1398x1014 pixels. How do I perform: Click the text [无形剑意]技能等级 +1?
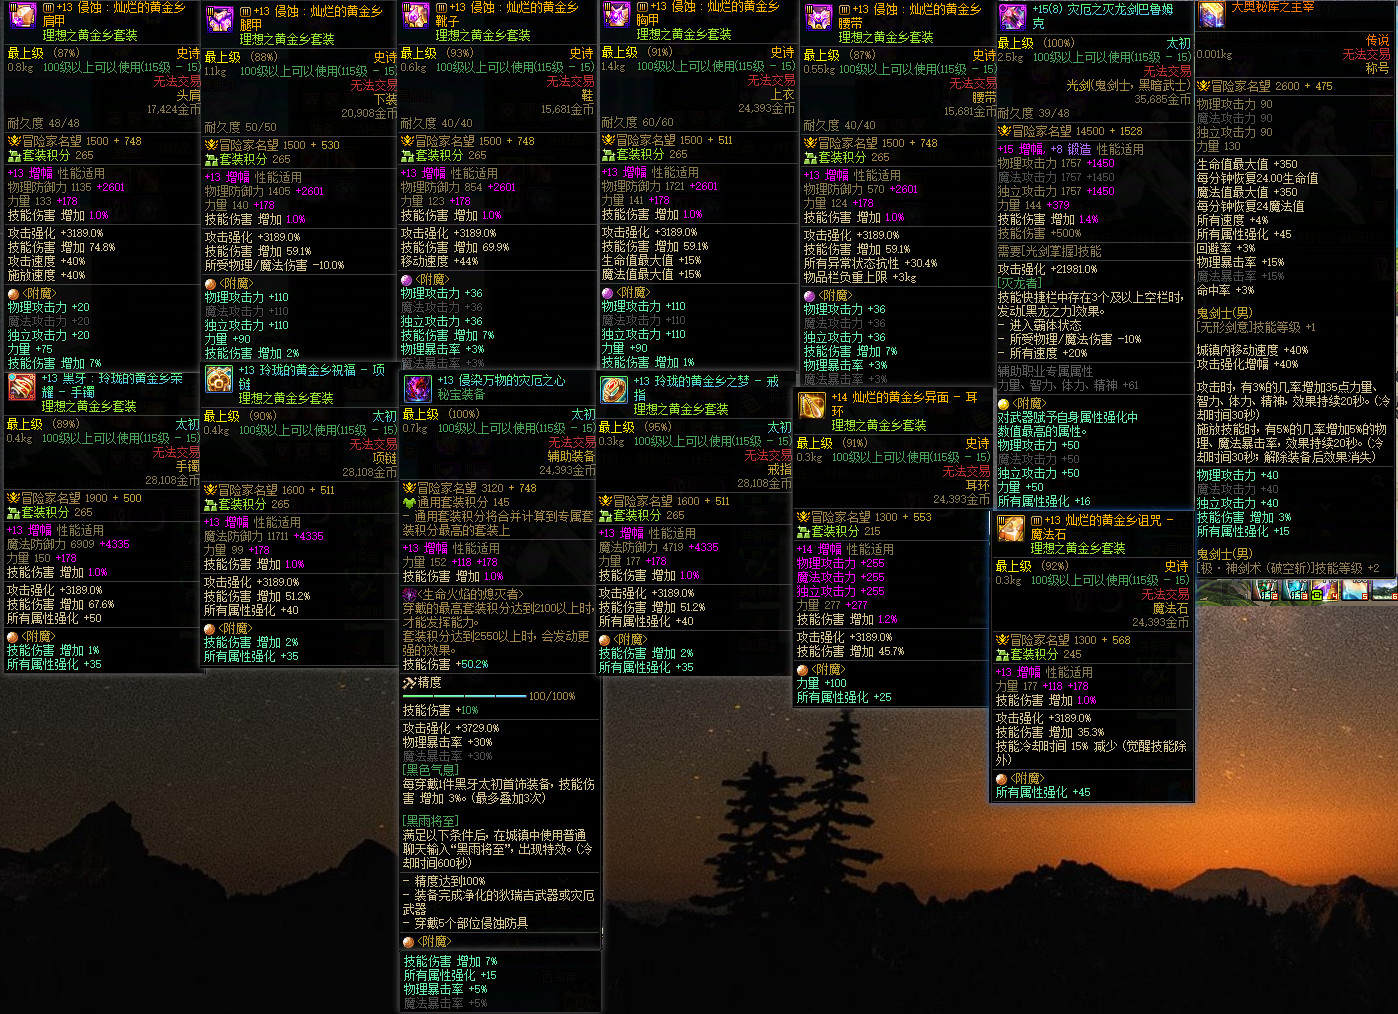[x=1256, y=327]
